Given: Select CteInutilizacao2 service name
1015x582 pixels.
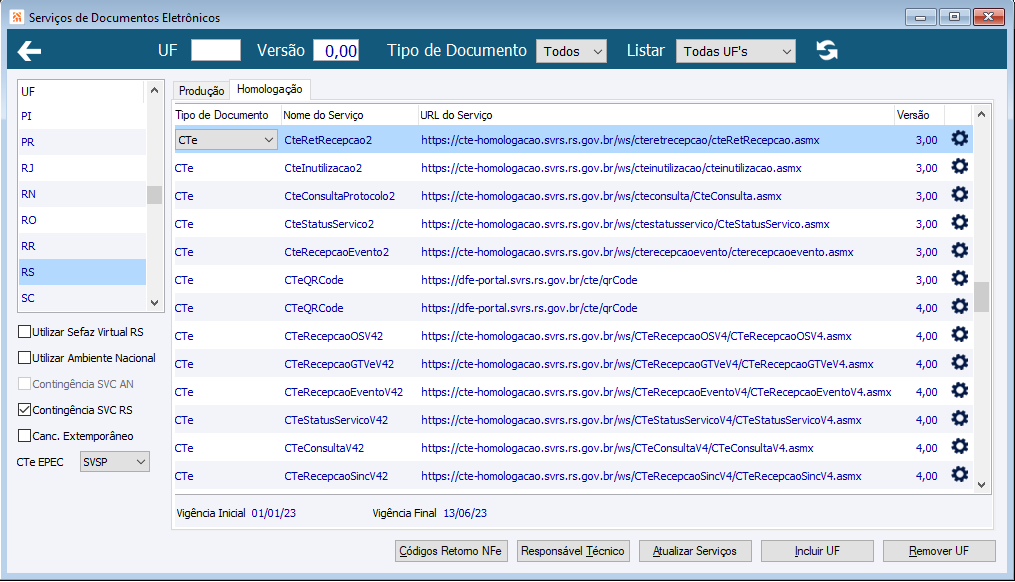Looking at the screenshot, I should coord(323,168).
